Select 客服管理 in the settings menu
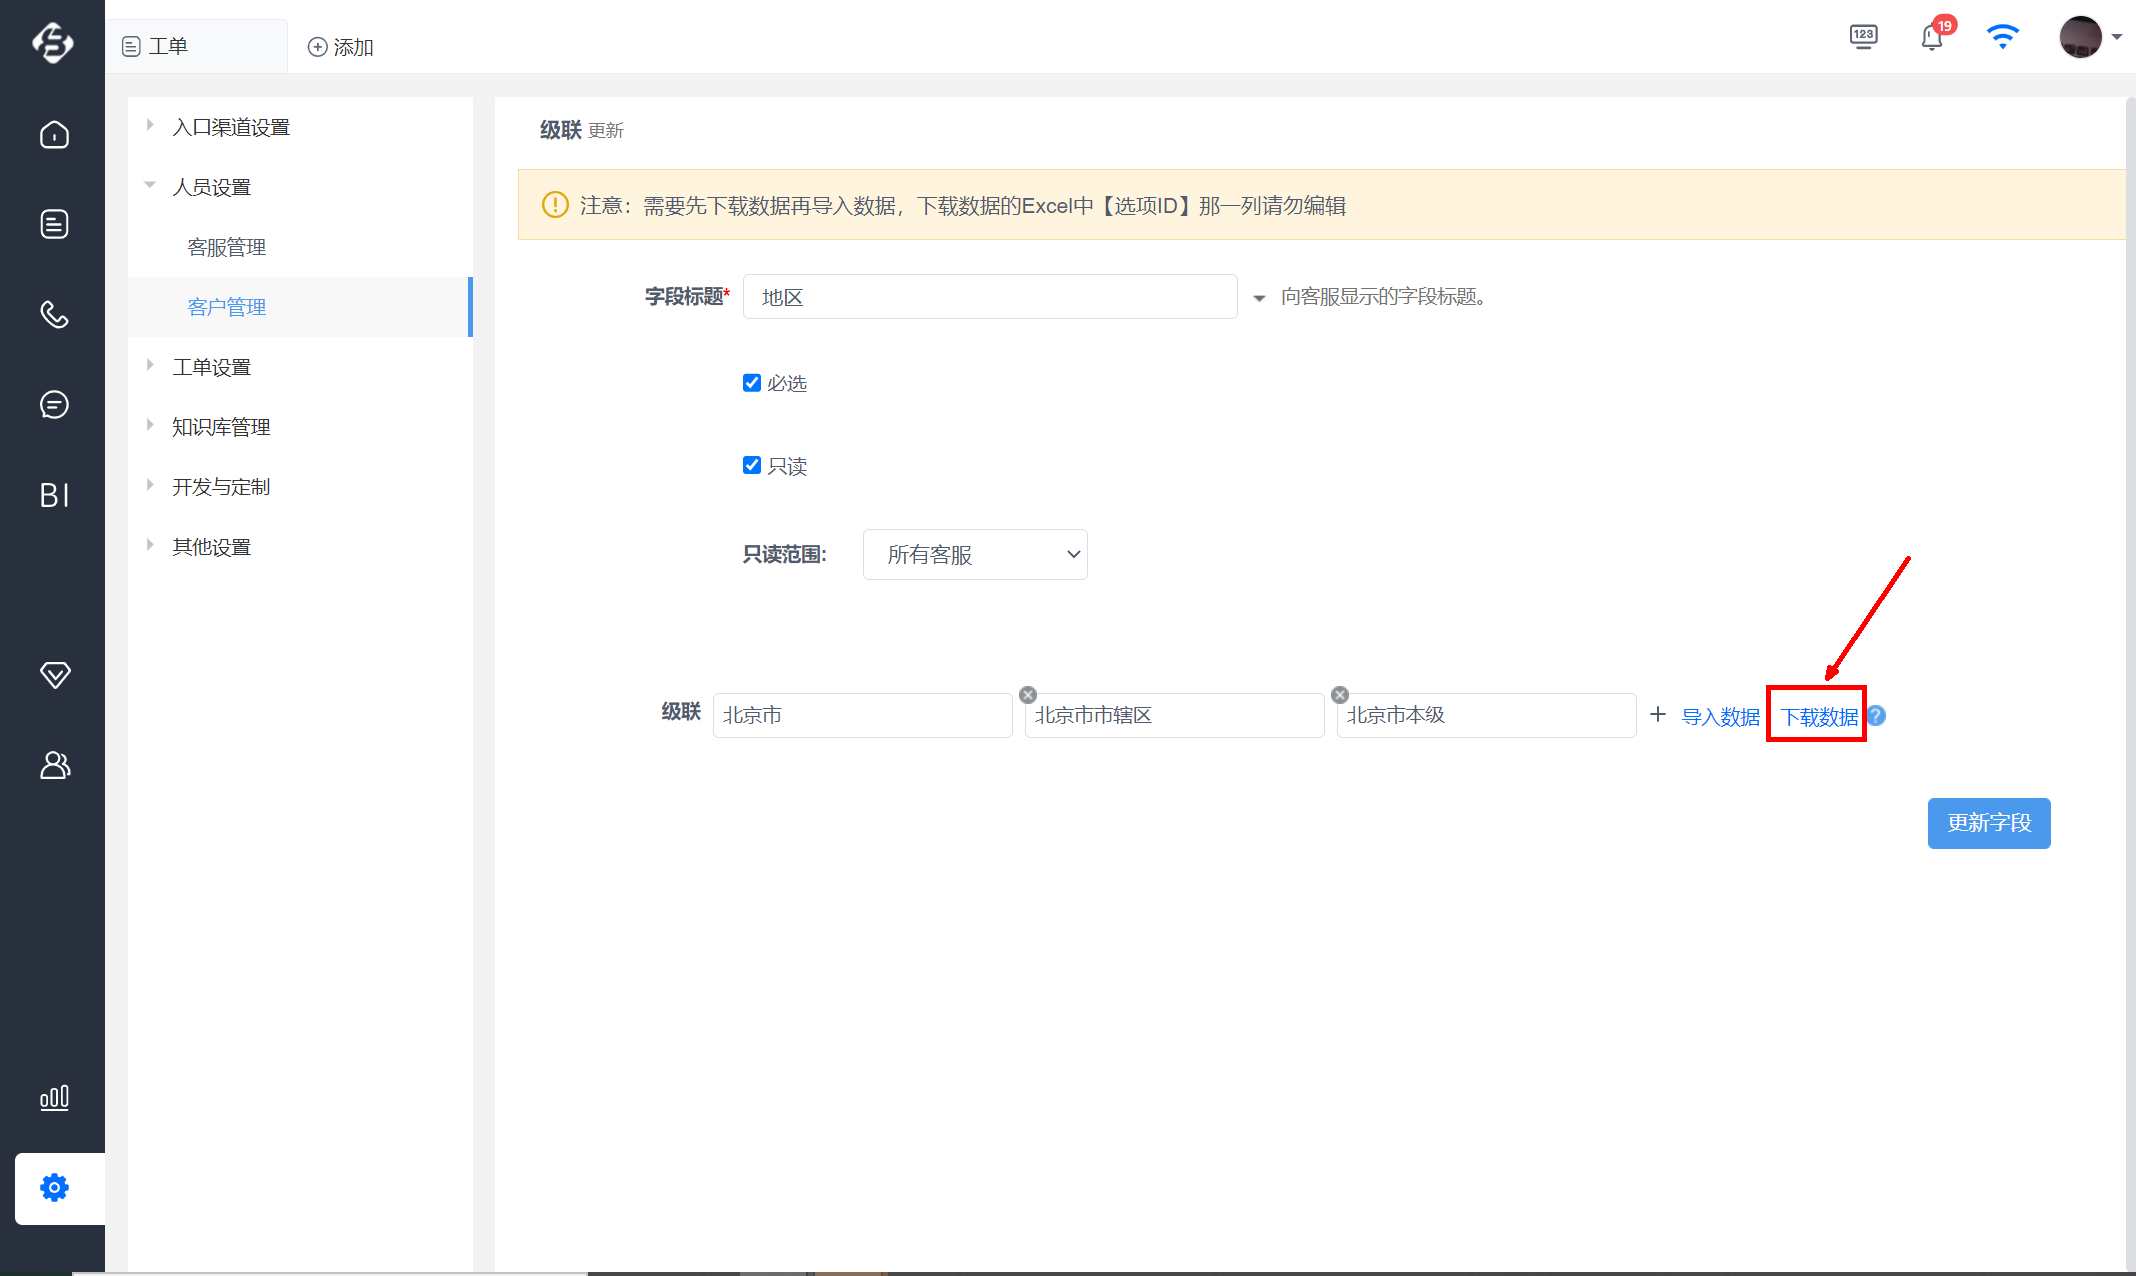The height and width of the screenshot is (1276, 2136). click(x=227, y=247)
